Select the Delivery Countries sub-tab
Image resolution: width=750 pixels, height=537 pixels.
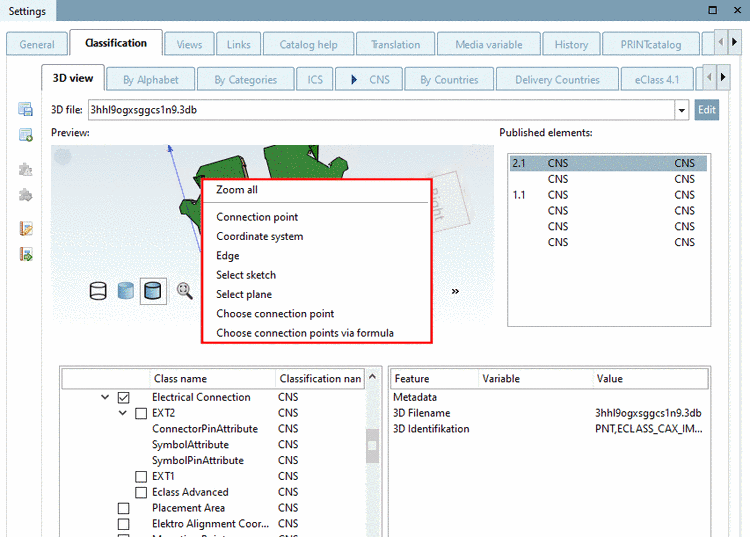(557, 79)
